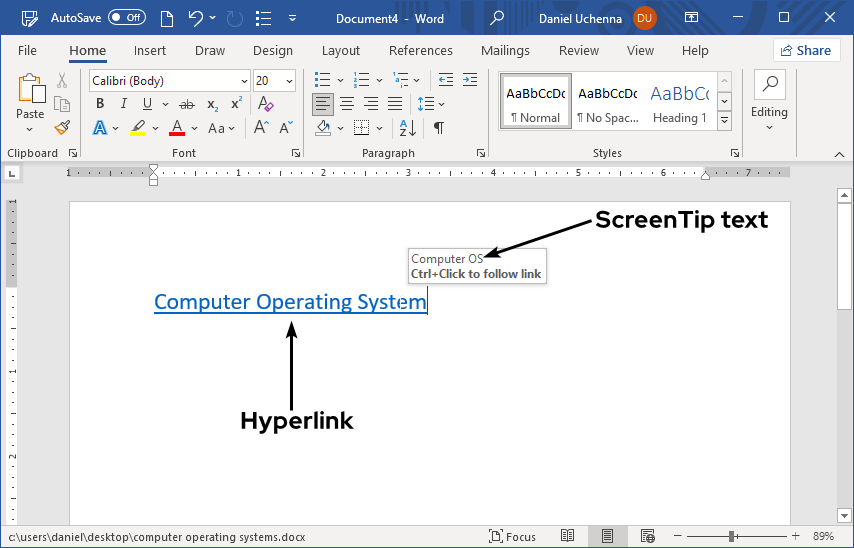854x548 pixels.
Task: Click the Numbering list icon
Action: click(361, 80)
